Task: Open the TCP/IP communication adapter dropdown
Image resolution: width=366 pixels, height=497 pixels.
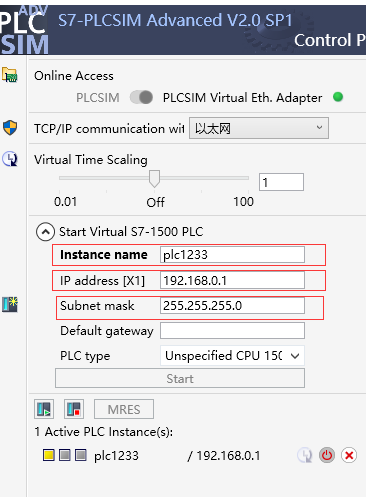Action: [259, 128]
